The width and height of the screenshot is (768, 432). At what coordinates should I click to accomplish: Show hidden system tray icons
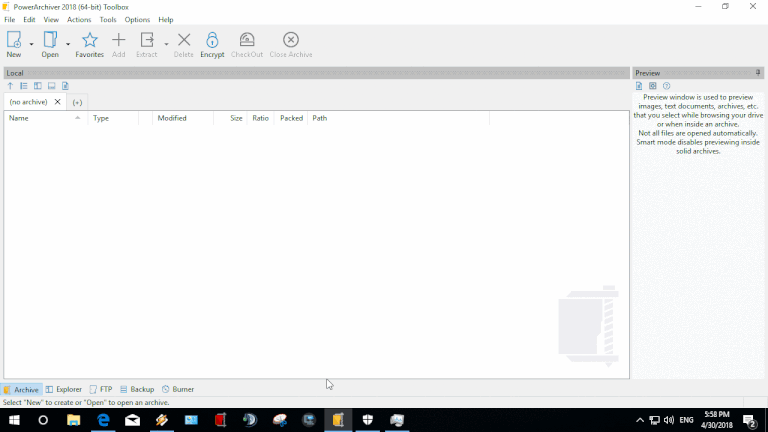(x=640, y=420)
